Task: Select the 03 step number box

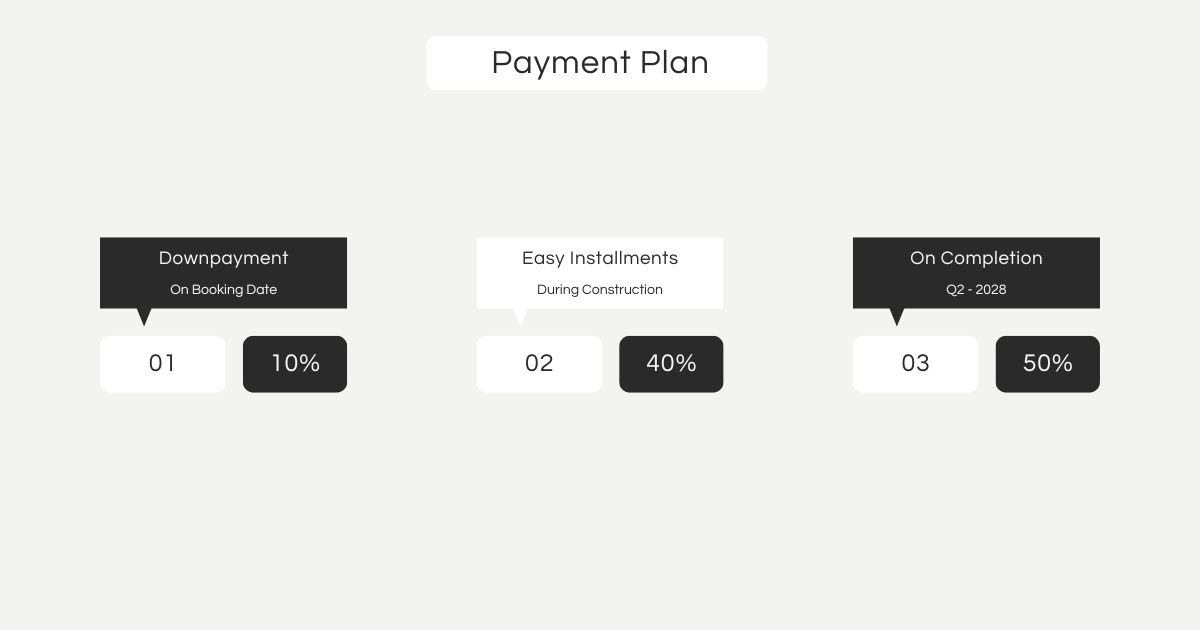Action: (915, 364)
